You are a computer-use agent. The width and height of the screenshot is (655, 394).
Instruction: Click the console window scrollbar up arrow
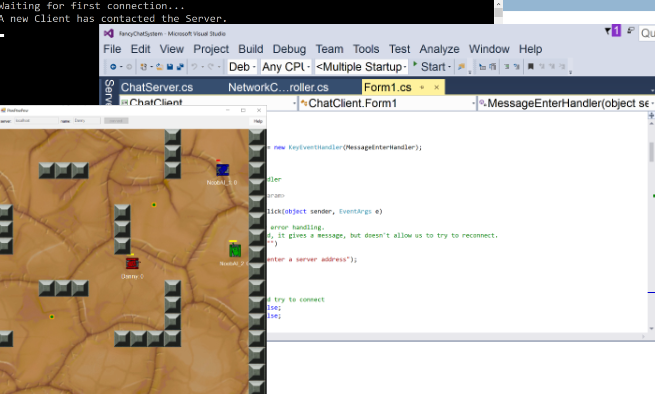click(x=498, y=4)
